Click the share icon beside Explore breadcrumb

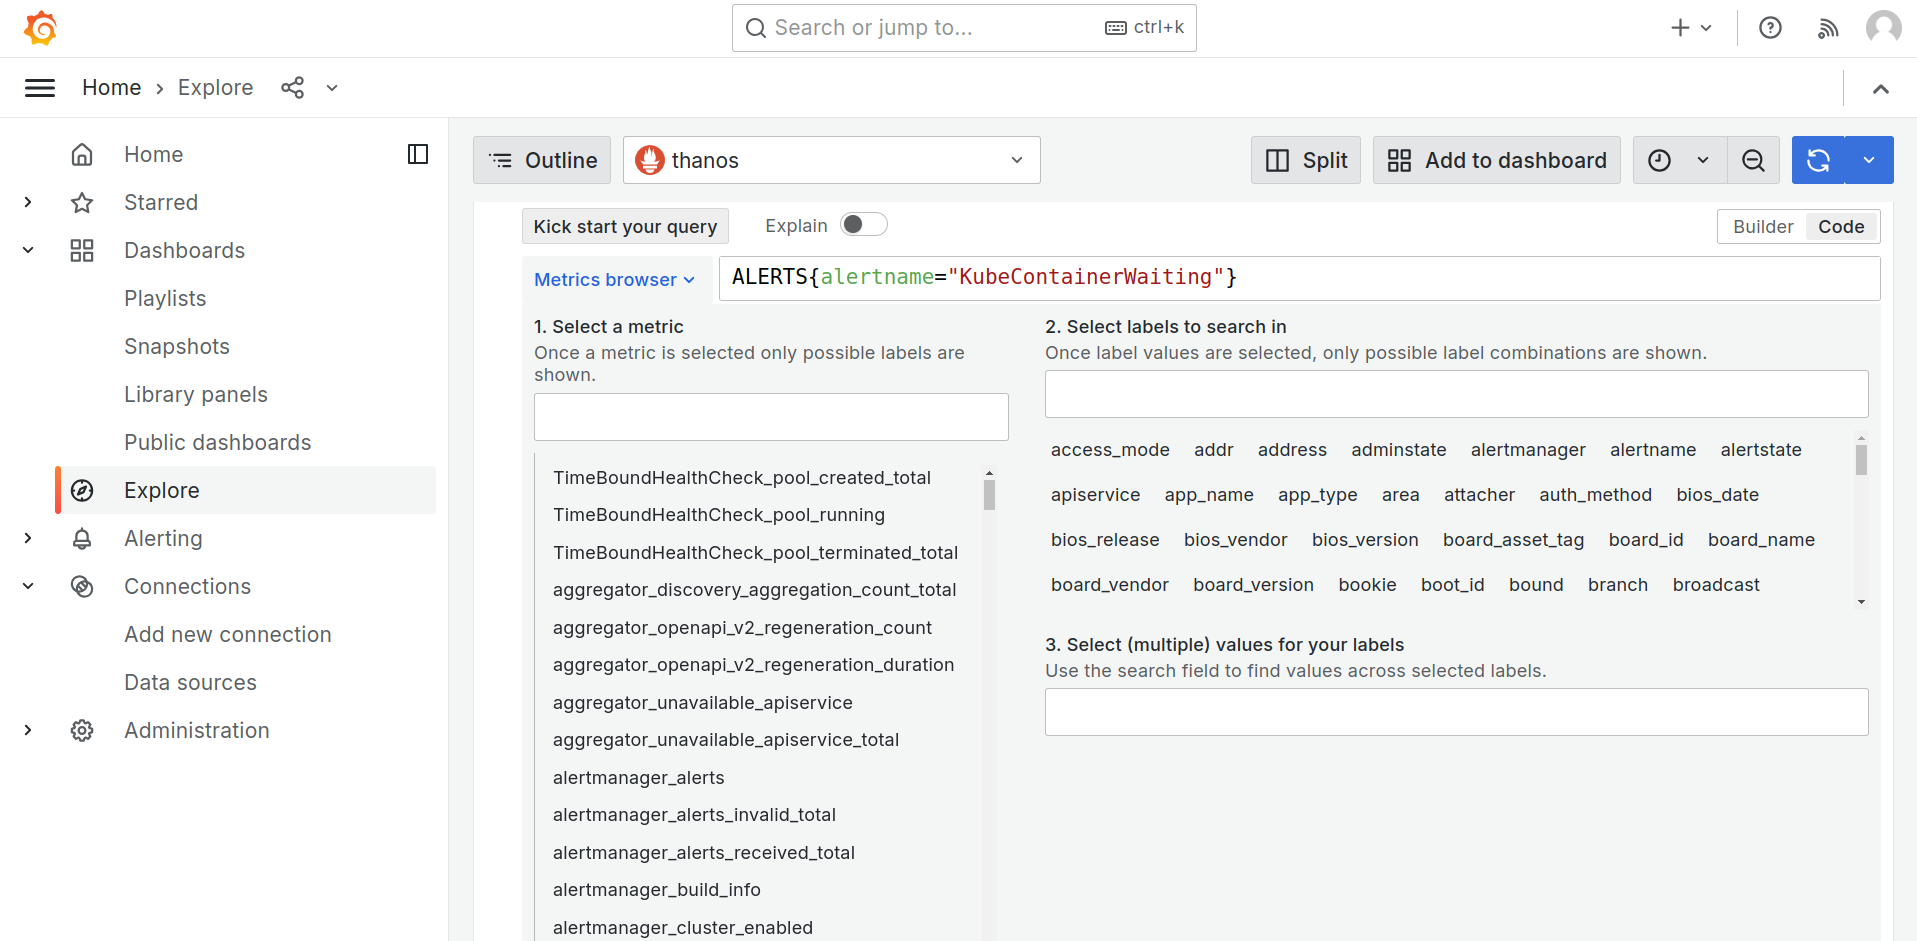tap(292, 88)
